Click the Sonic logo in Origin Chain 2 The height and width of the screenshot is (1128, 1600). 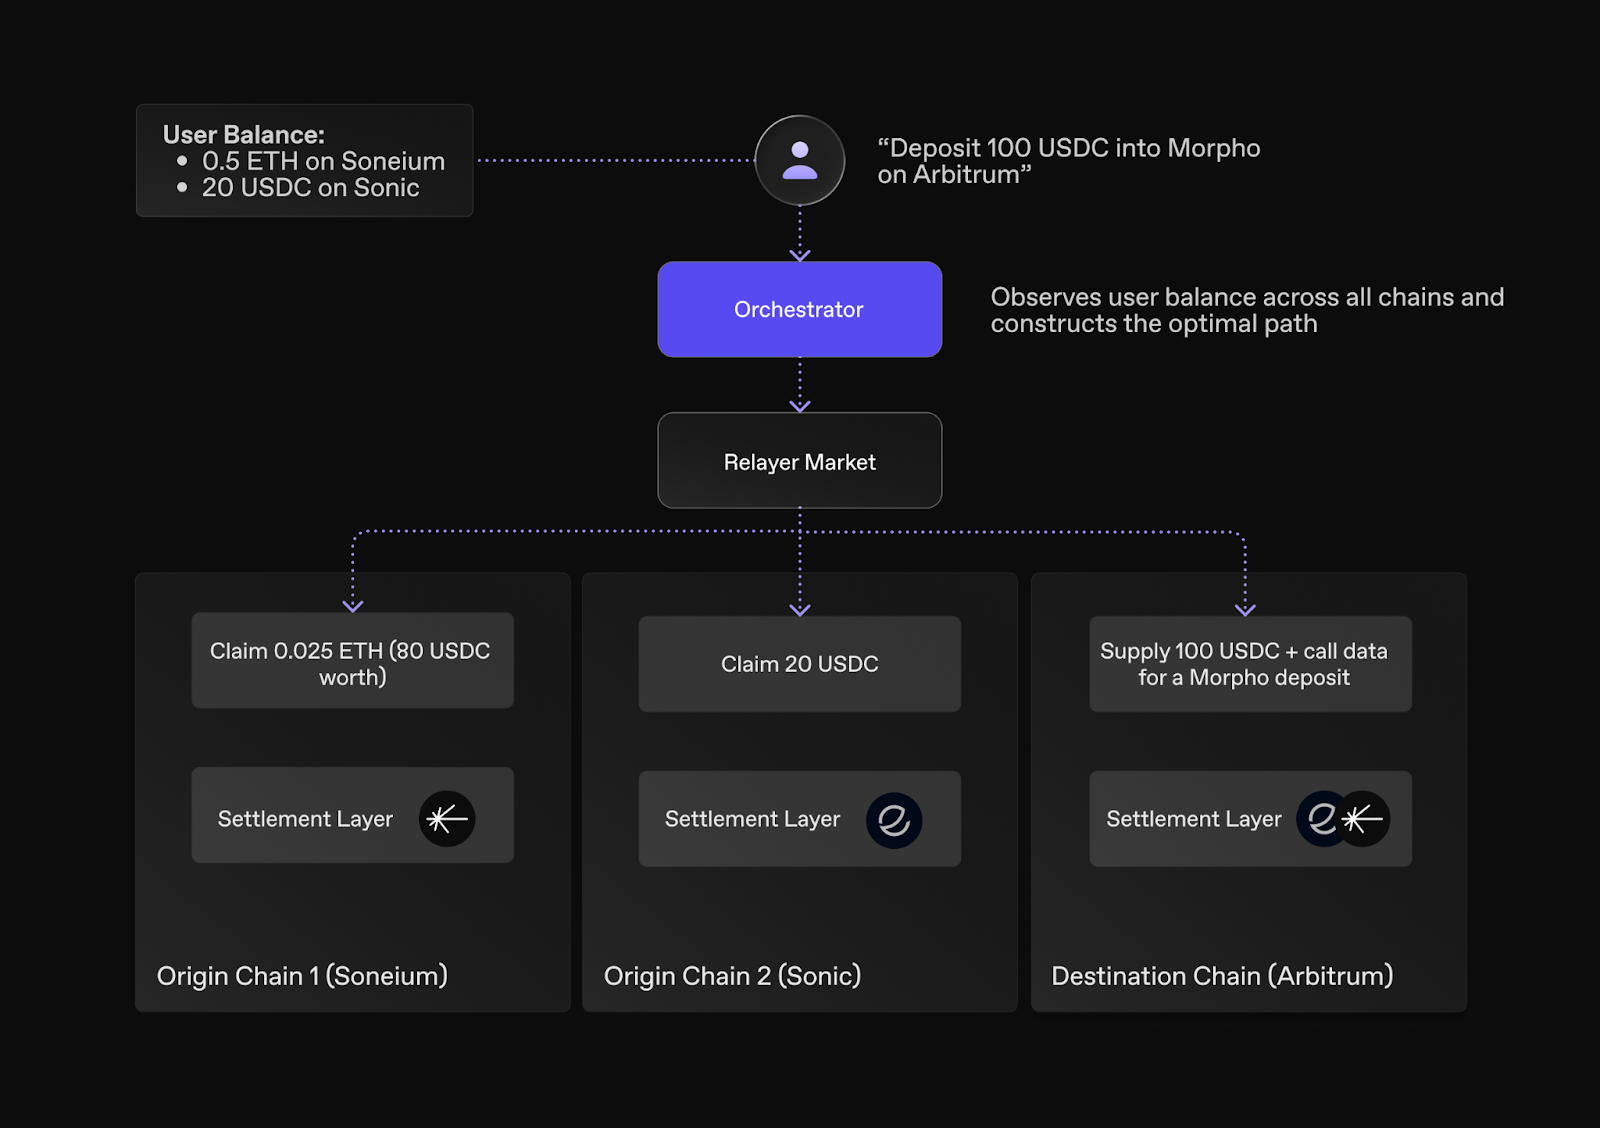coord(894,821)
